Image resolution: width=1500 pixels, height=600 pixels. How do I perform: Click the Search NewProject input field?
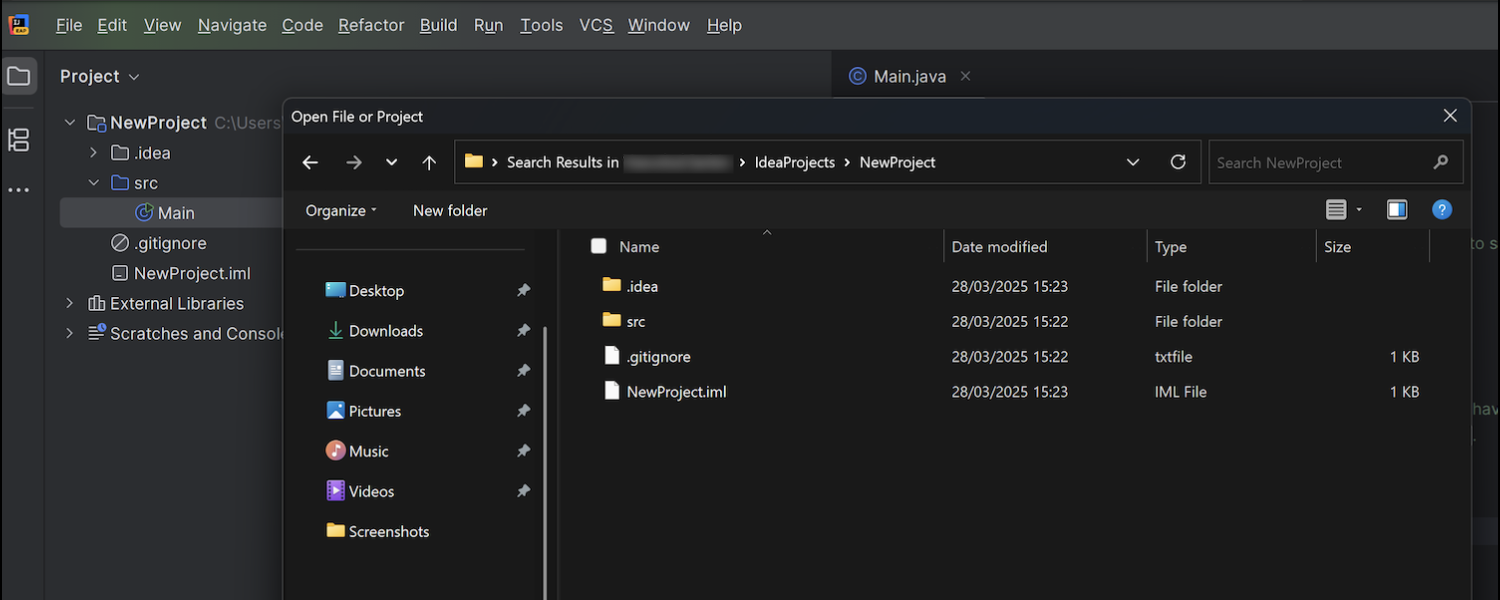1320,162
